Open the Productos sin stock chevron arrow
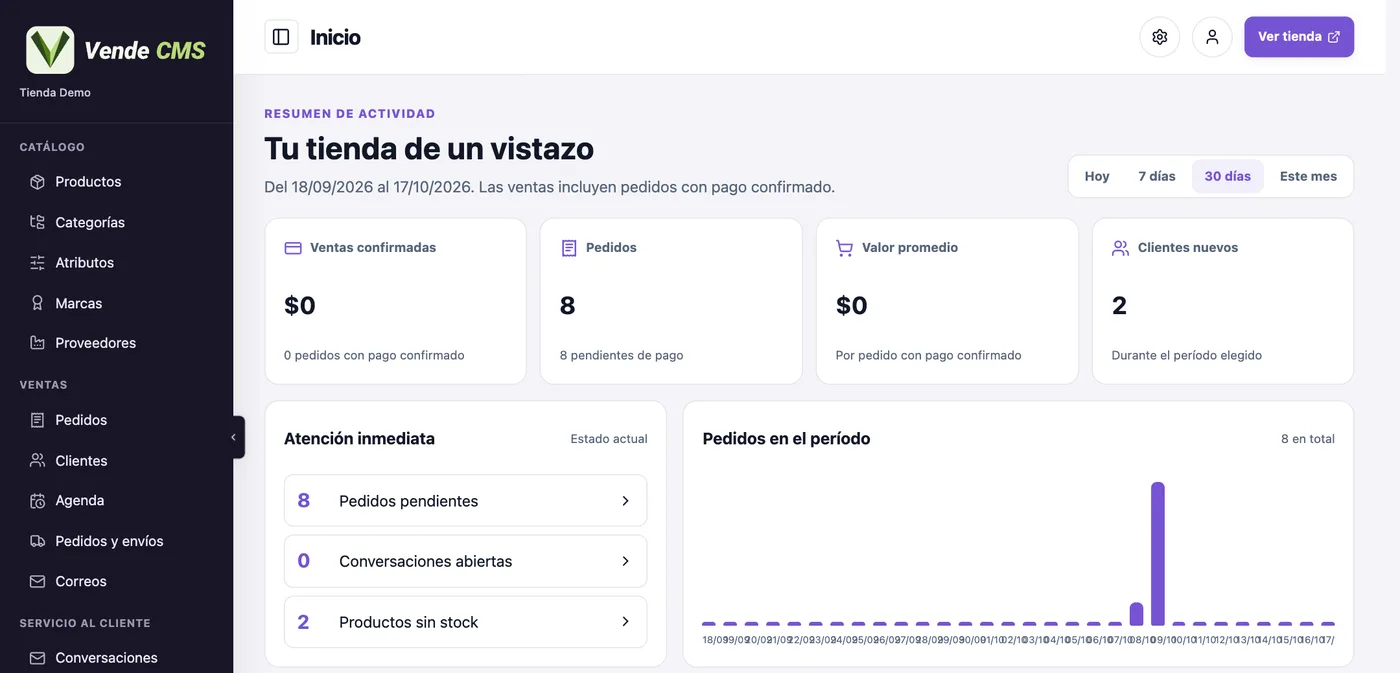 click(x=626, y=622)
